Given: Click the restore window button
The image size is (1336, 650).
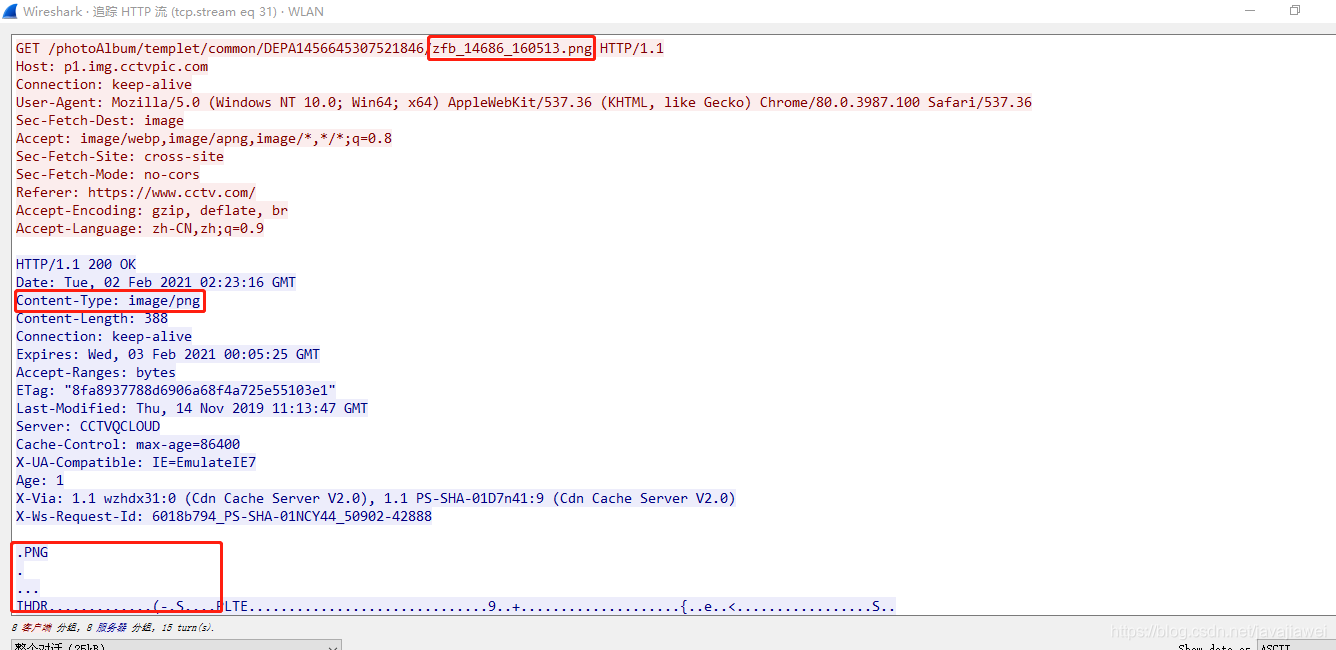Looking at the screenshot, I should pyautogui.click(x=1295, y=11).
